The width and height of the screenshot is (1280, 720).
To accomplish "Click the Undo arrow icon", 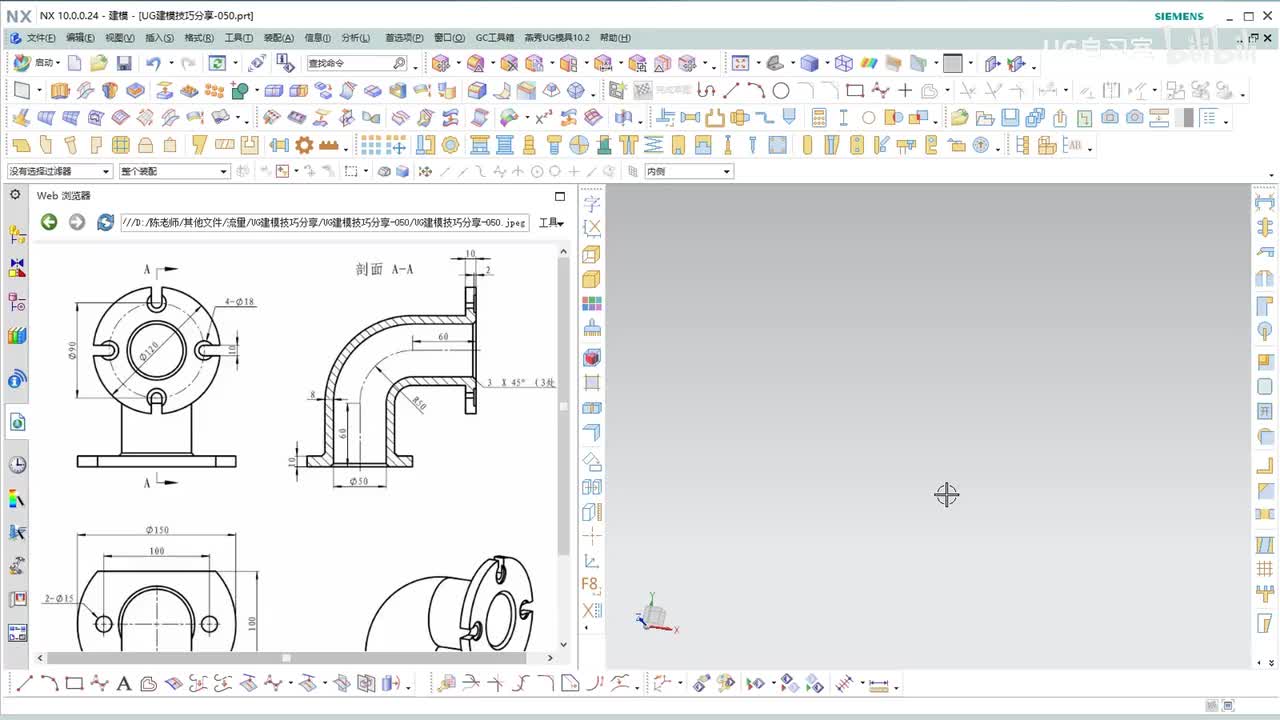I will pyautogui.click(x=153, y=63).
